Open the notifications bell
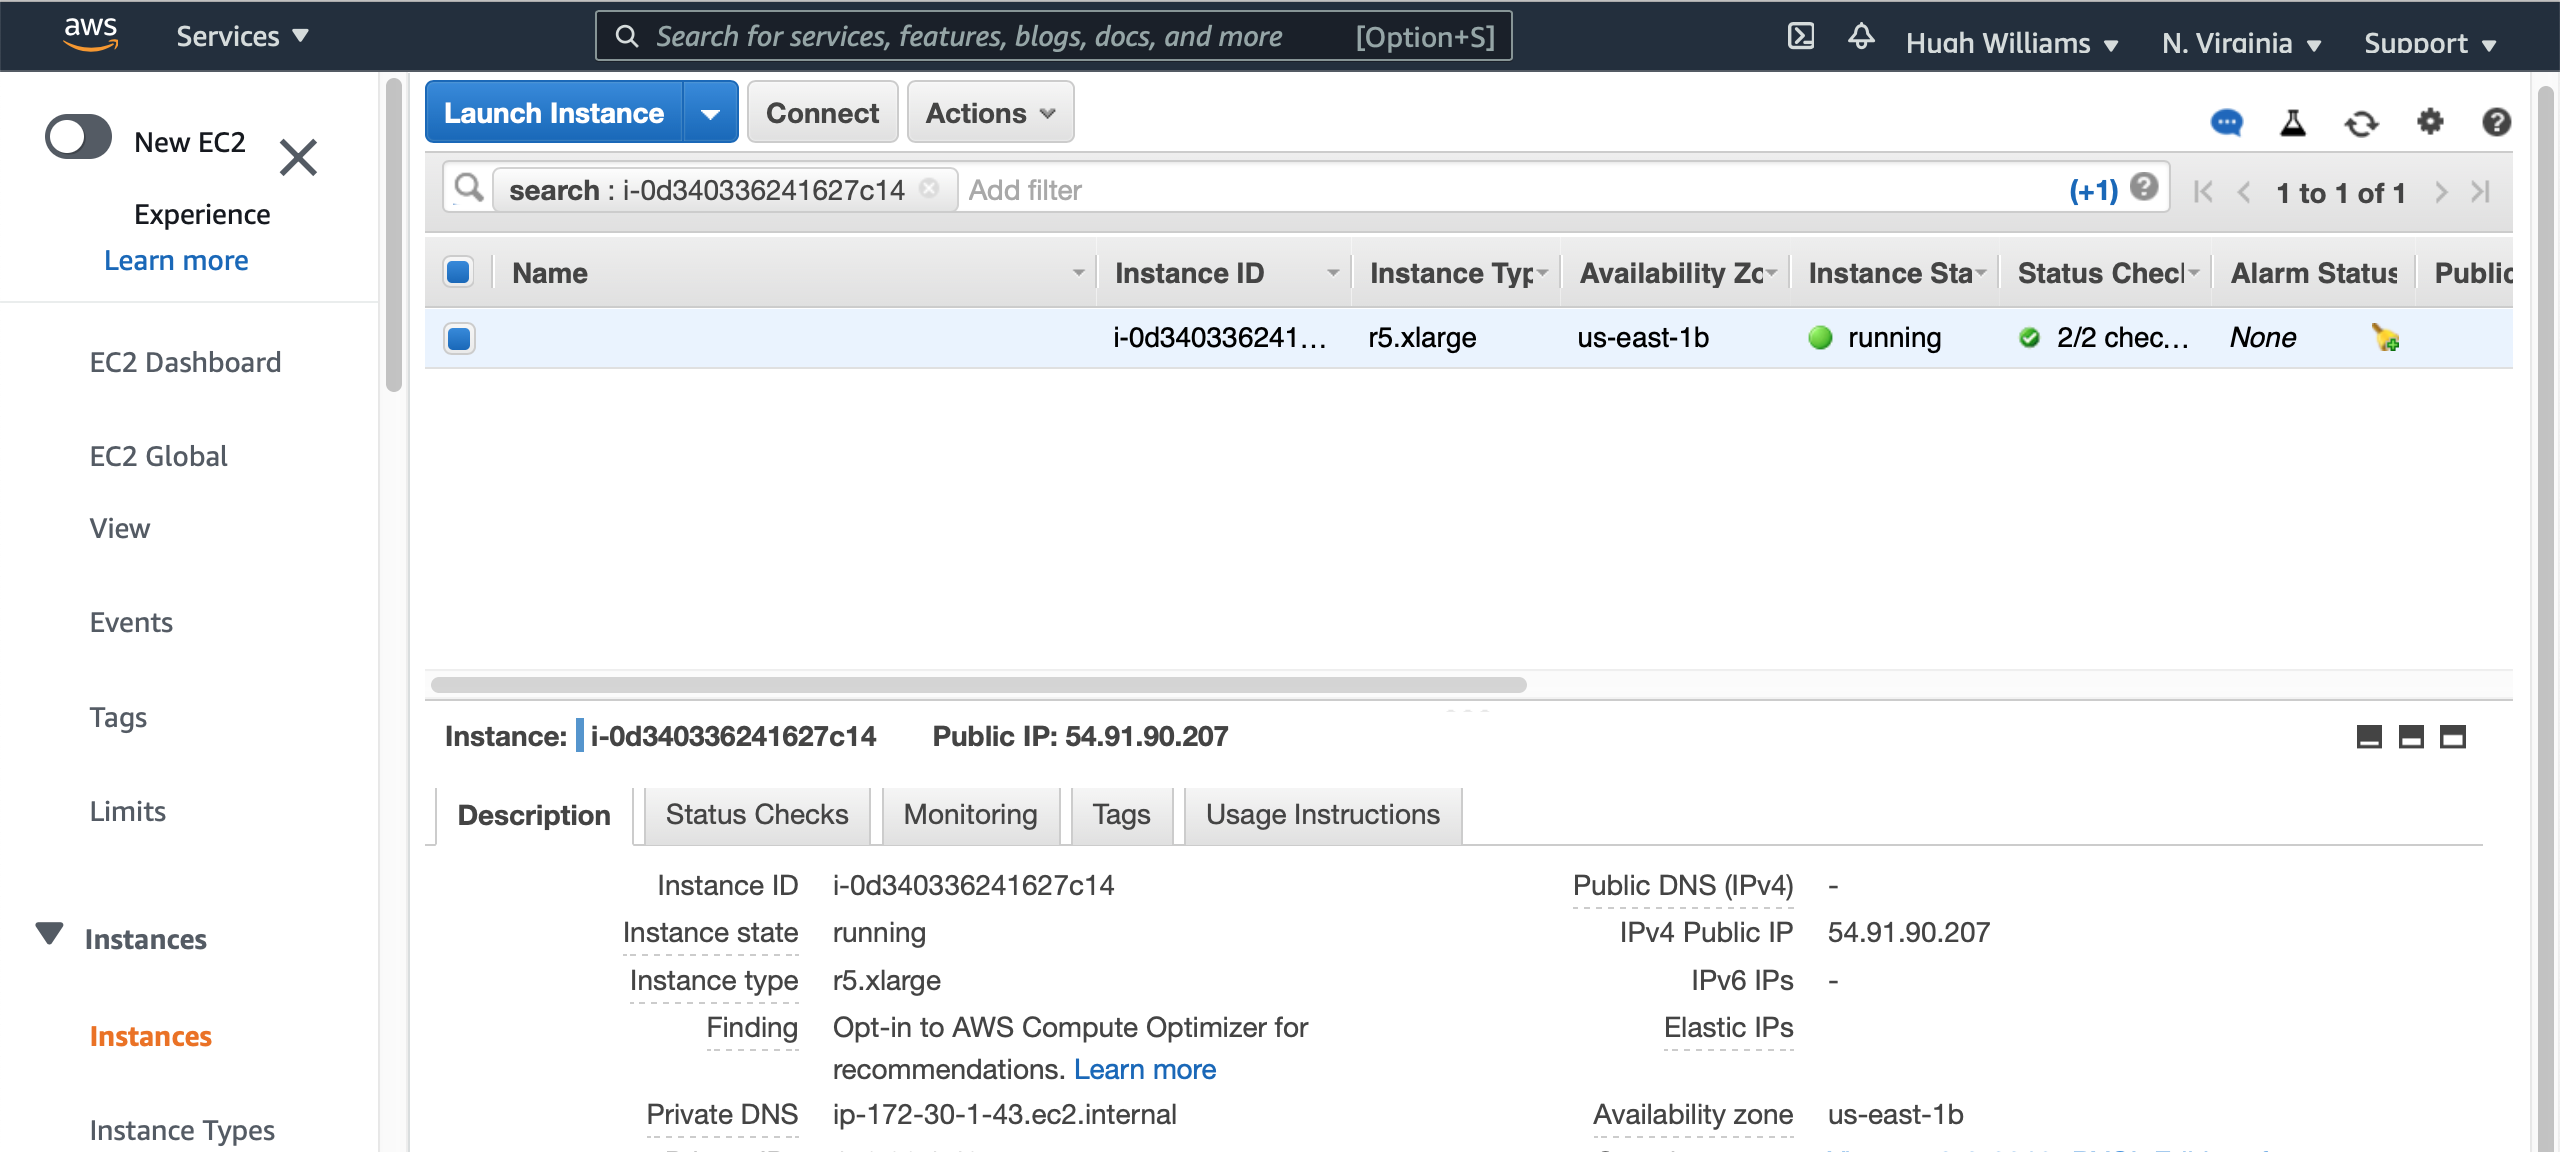 pos(1860,37)
